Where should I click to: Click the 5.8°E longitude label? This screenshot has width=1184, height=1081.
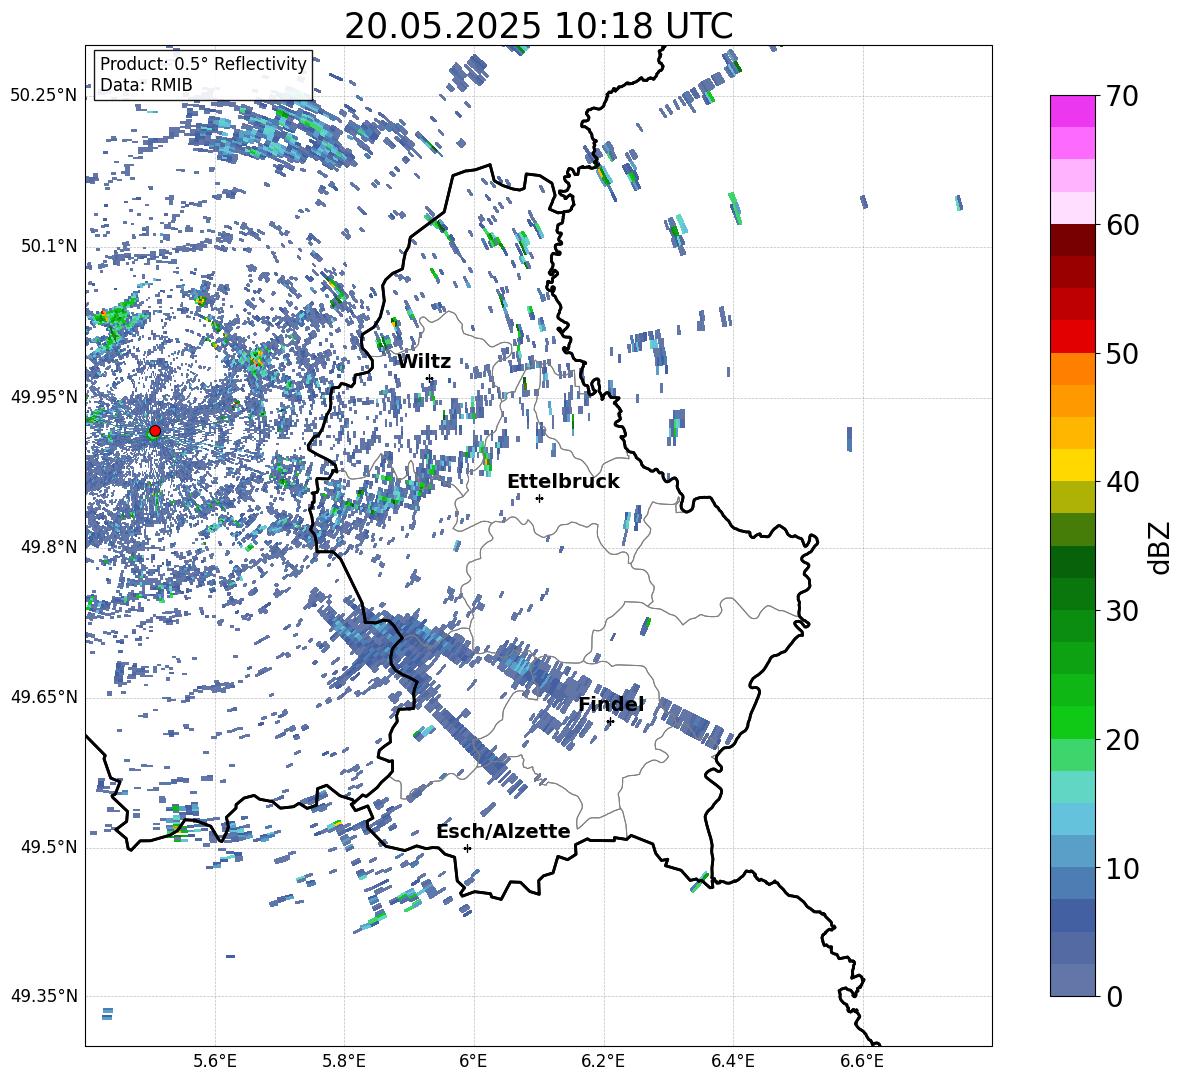tap(344, 1061)
